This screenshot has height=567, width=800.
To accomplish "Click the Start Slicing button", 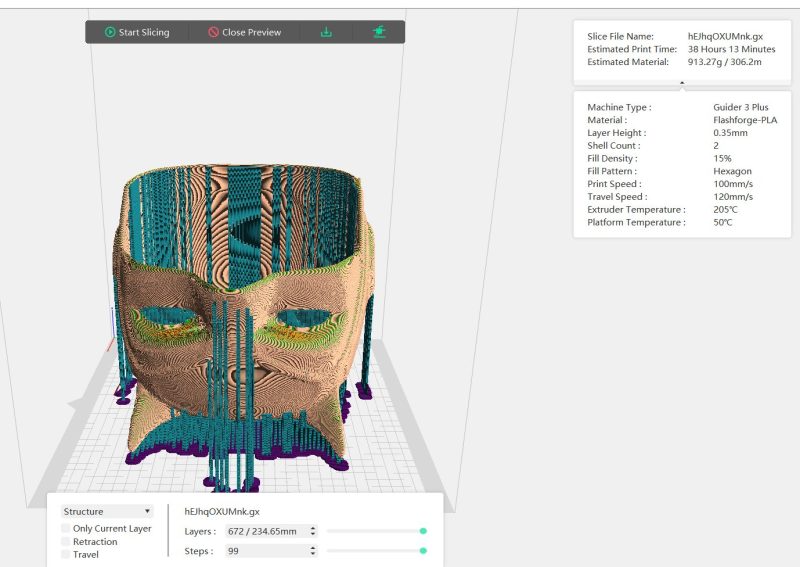I will click(137, 32).
